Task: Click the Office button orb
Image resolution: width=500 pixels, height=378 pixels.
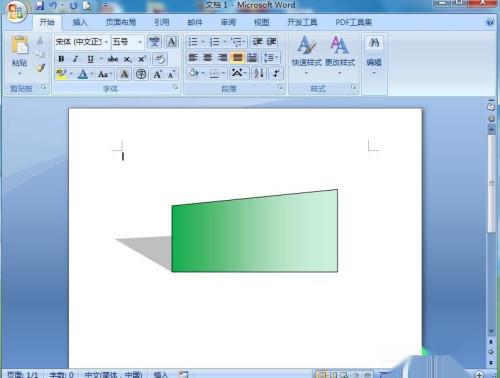Action: [x=15, y=11]
